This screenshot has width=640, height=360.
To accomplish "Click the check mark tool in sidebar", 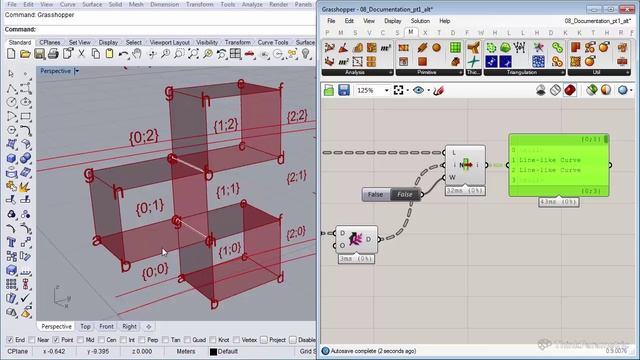I will (25, 298).
